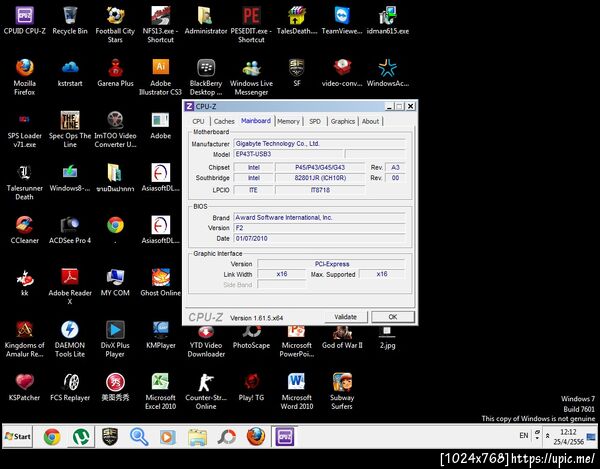Click the southbridge value 82801JR (ICH10R)

[320, 178]
